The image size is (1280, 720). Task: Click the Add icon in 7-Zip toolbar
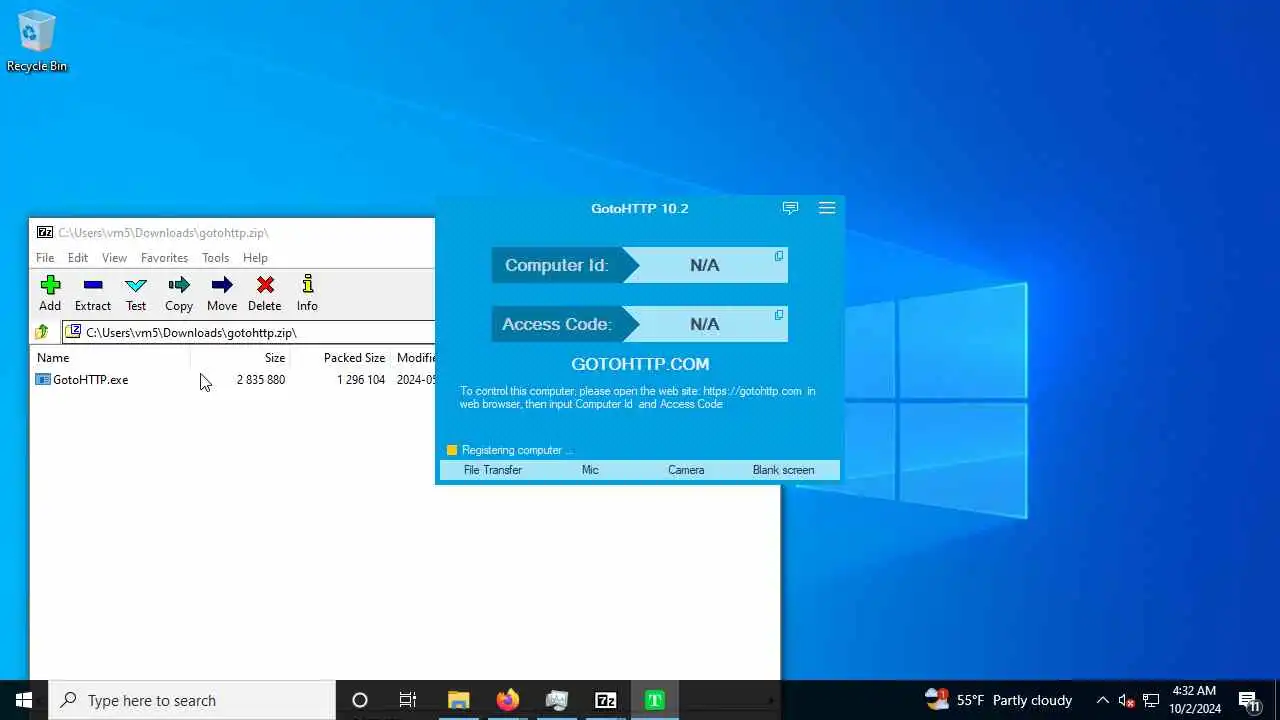tap(50, 286)
